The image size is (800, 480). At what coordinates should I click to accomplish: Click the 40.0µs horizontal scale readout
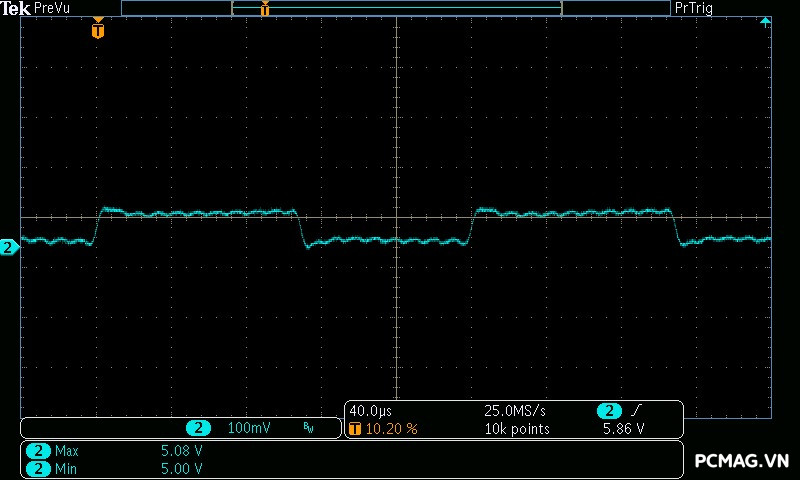click(370, 411)
